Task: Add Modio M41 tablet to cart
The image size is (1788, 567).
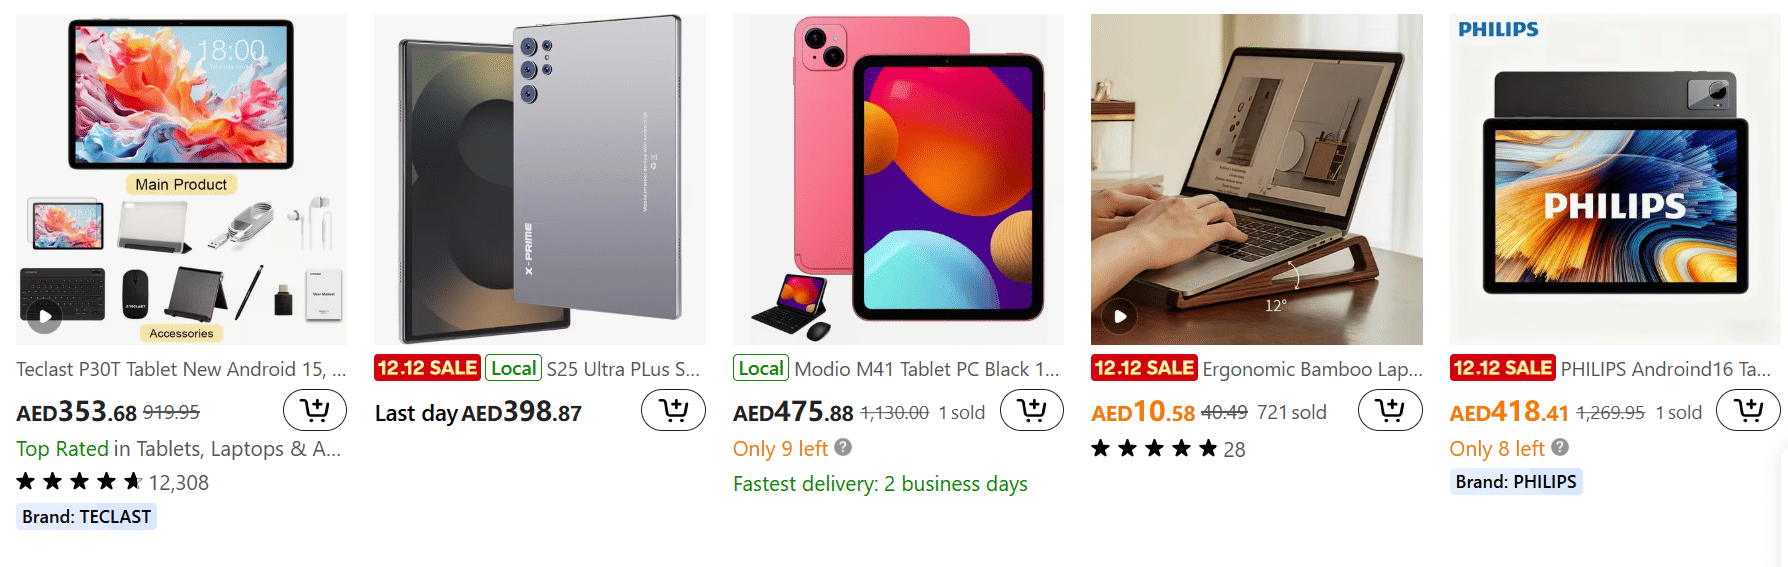Action: pyautogui.click(x=1031, y=410)
